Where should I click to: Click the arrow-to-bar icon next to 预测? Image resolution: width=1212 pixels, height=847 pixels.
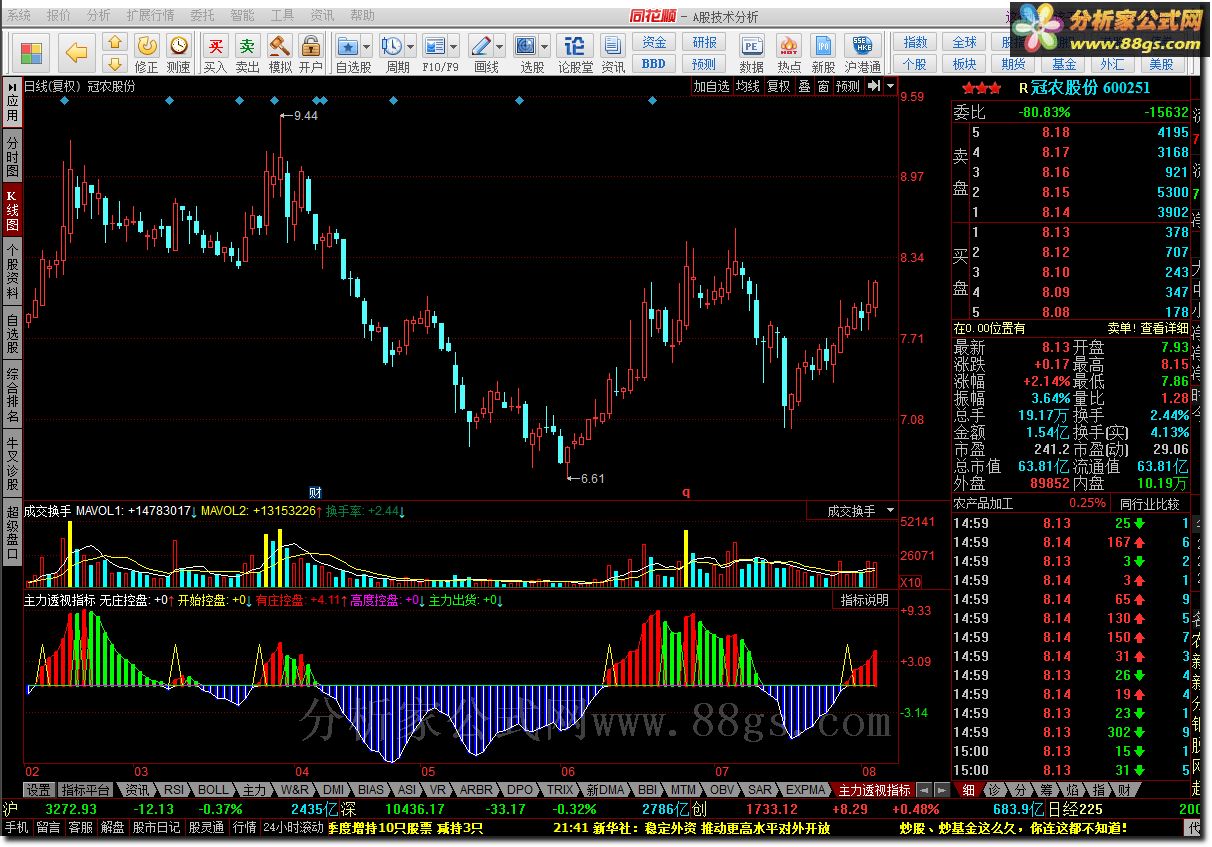click(x=873, y=86)
